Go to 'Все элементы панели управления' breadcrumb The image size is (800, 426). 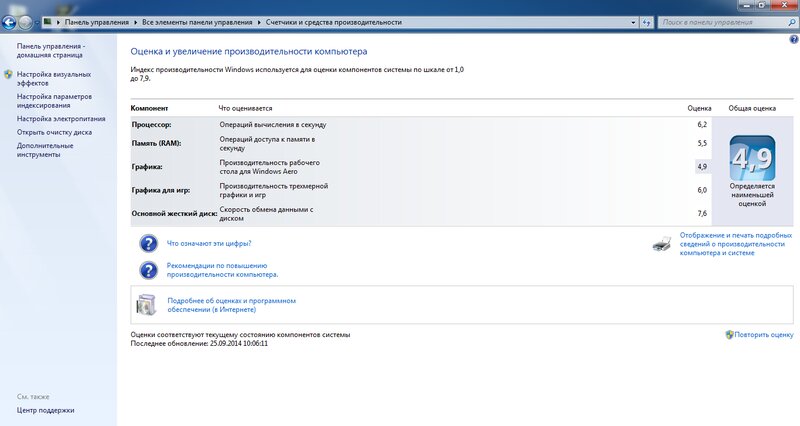(x=197, y=22)
